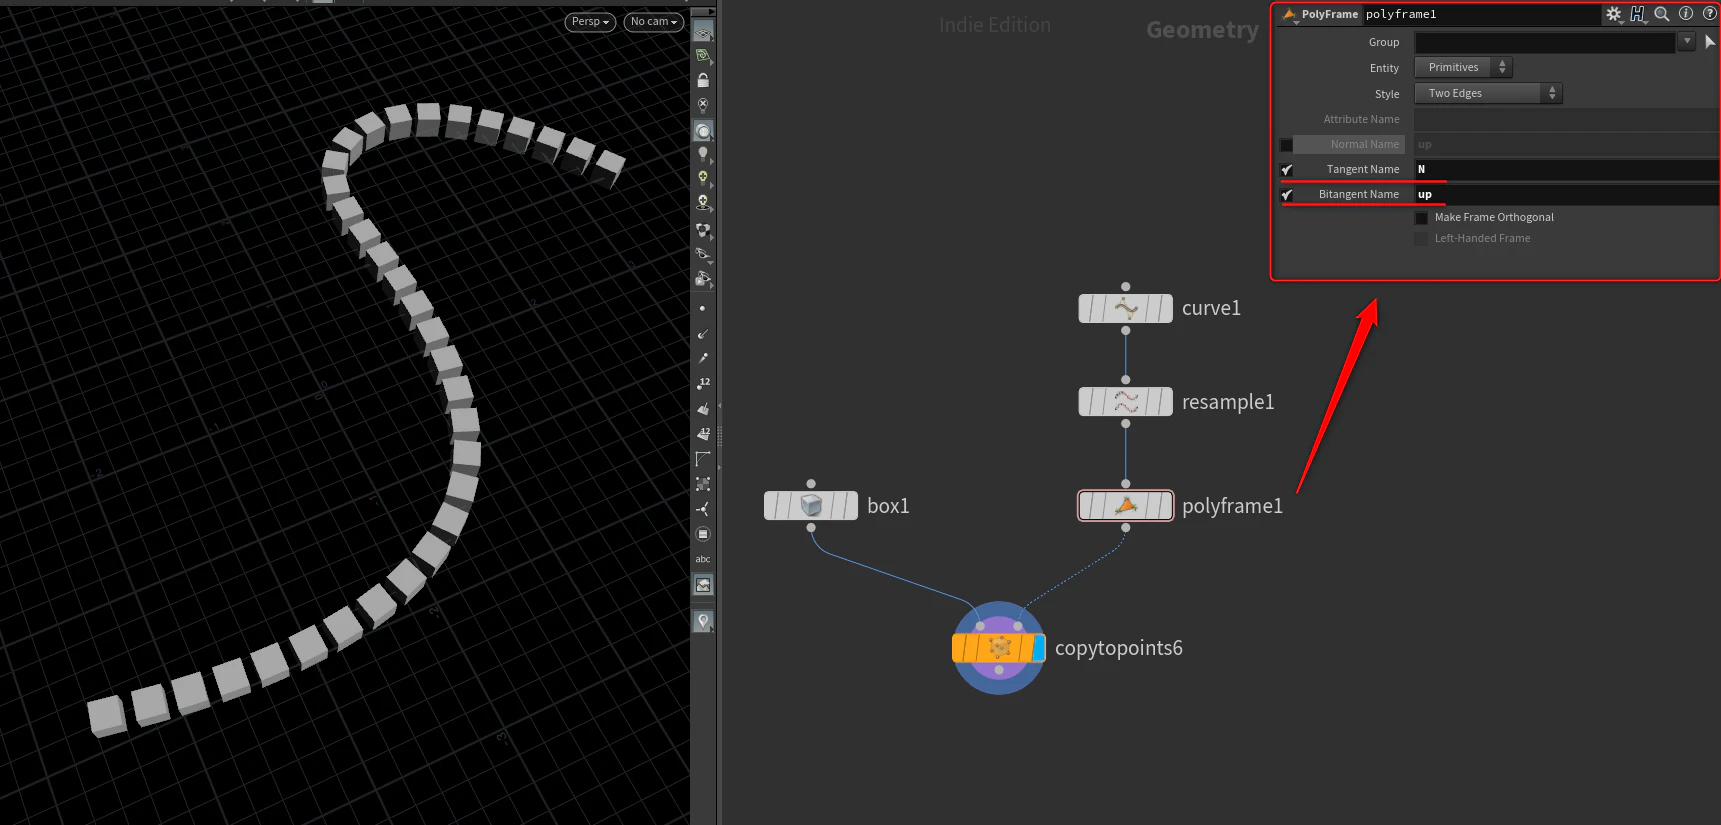This screenshot has width=1721, height=825.
Task: Click the curve1 node label
Action: click(x=1211, y=308)
